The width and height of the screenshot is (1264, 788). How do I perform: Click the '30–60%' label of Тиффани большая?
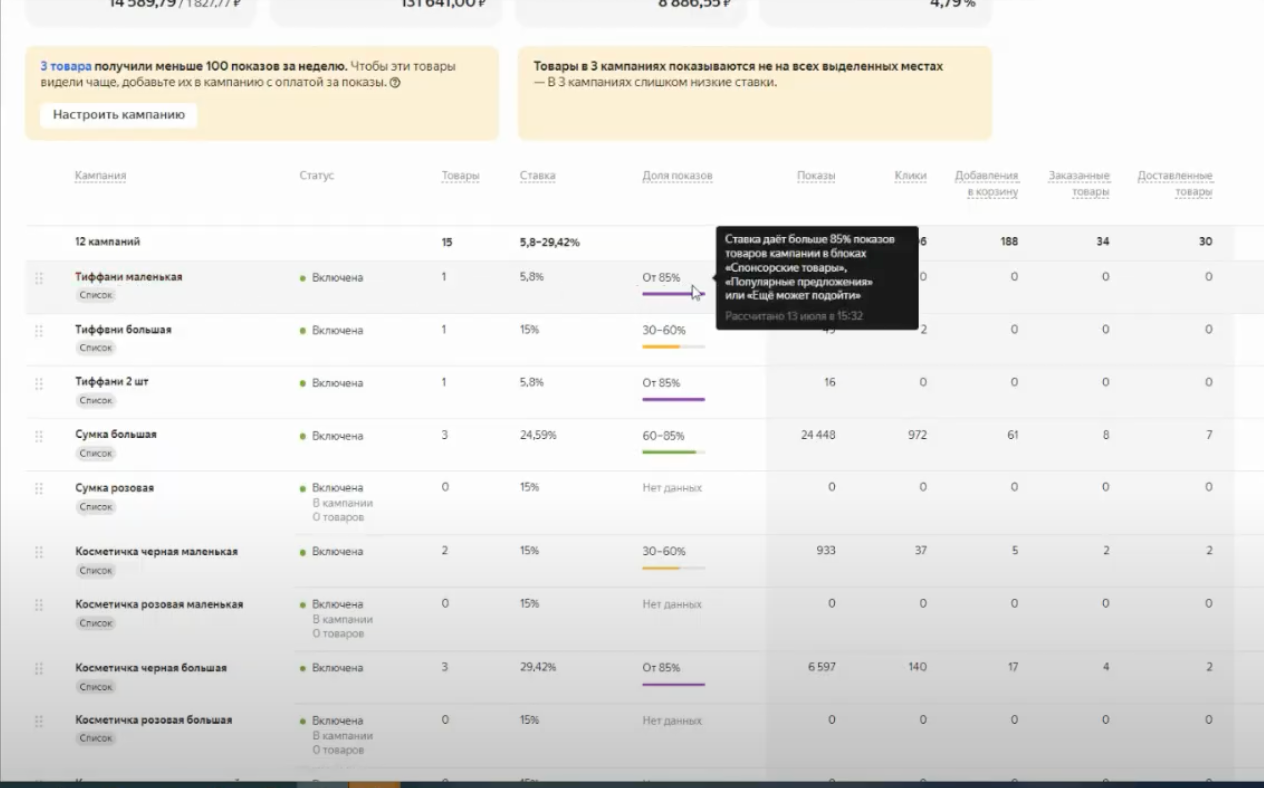coord(664,330)
